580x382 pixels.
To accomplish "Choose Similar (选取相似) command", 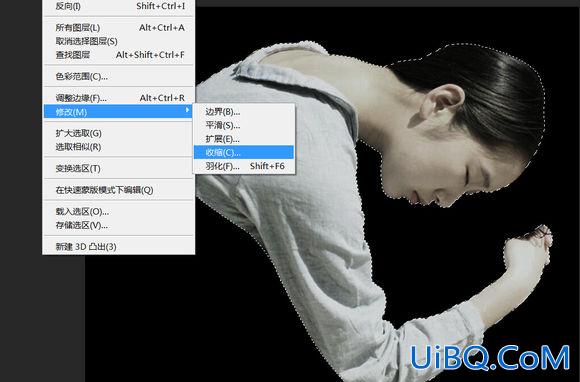I will pos(119,147).
